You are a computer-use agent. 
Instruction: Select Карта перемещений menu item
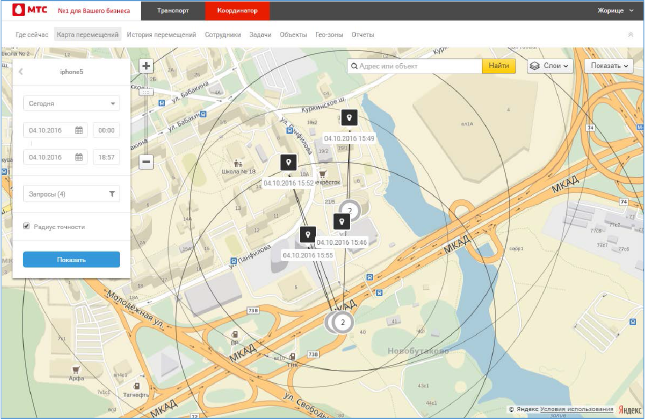pyautogui.click(x=87, y=35)
